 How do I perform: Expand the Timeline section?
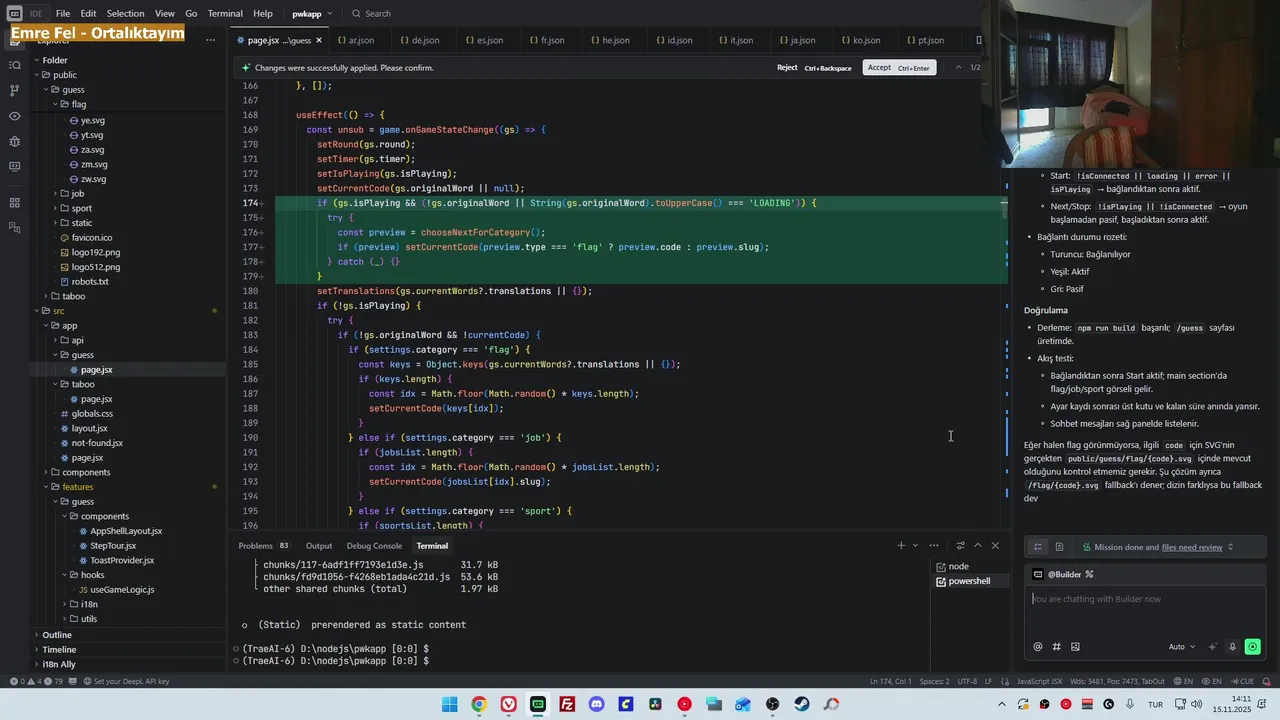tap(58, 649)
